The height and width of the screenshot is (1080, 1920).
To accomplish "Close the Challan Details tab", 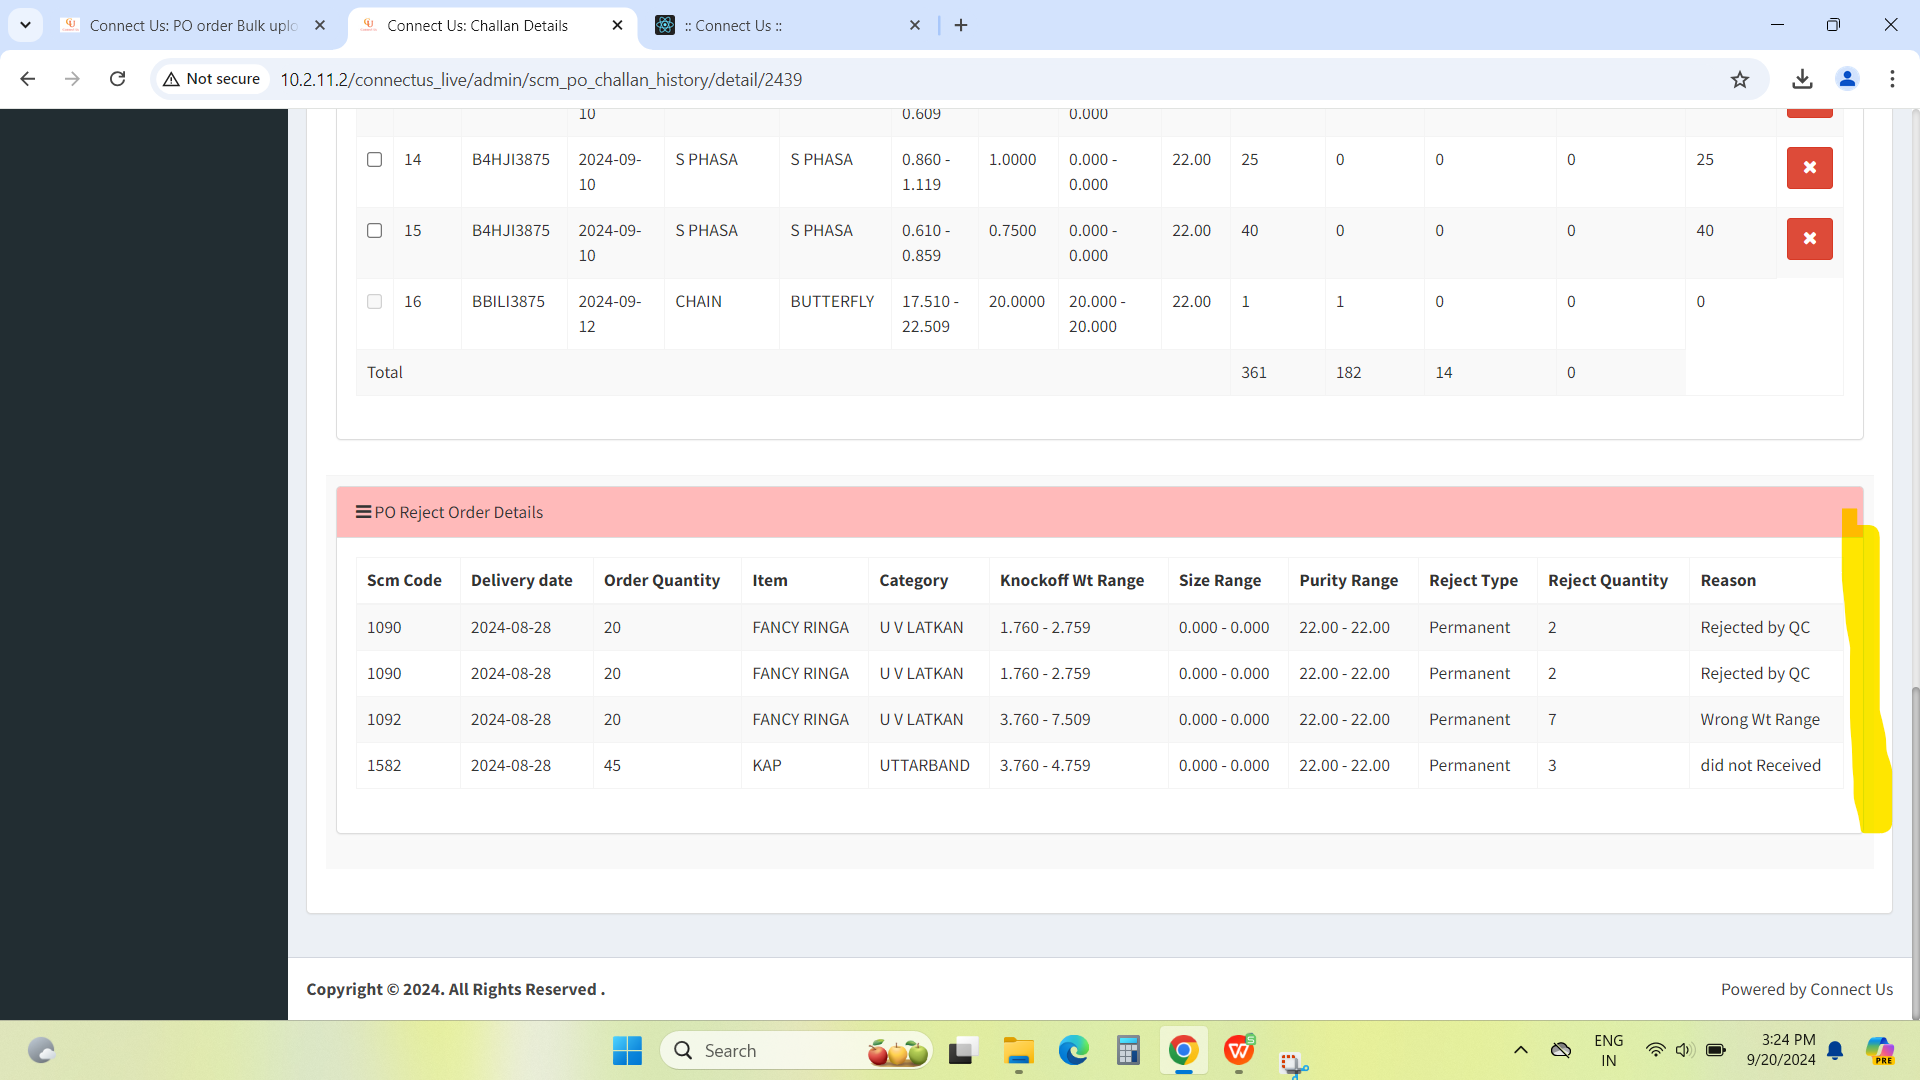I will pyautogui.click(x=617, y=25).
